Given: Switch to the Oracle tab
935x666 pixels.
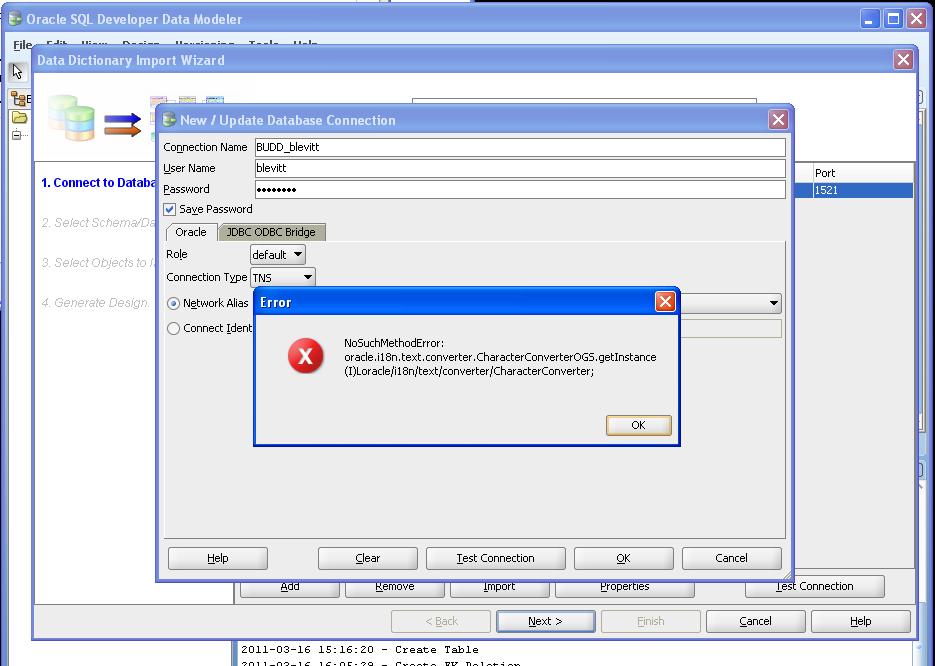Looking at the screenshot, I should [191, 232].
